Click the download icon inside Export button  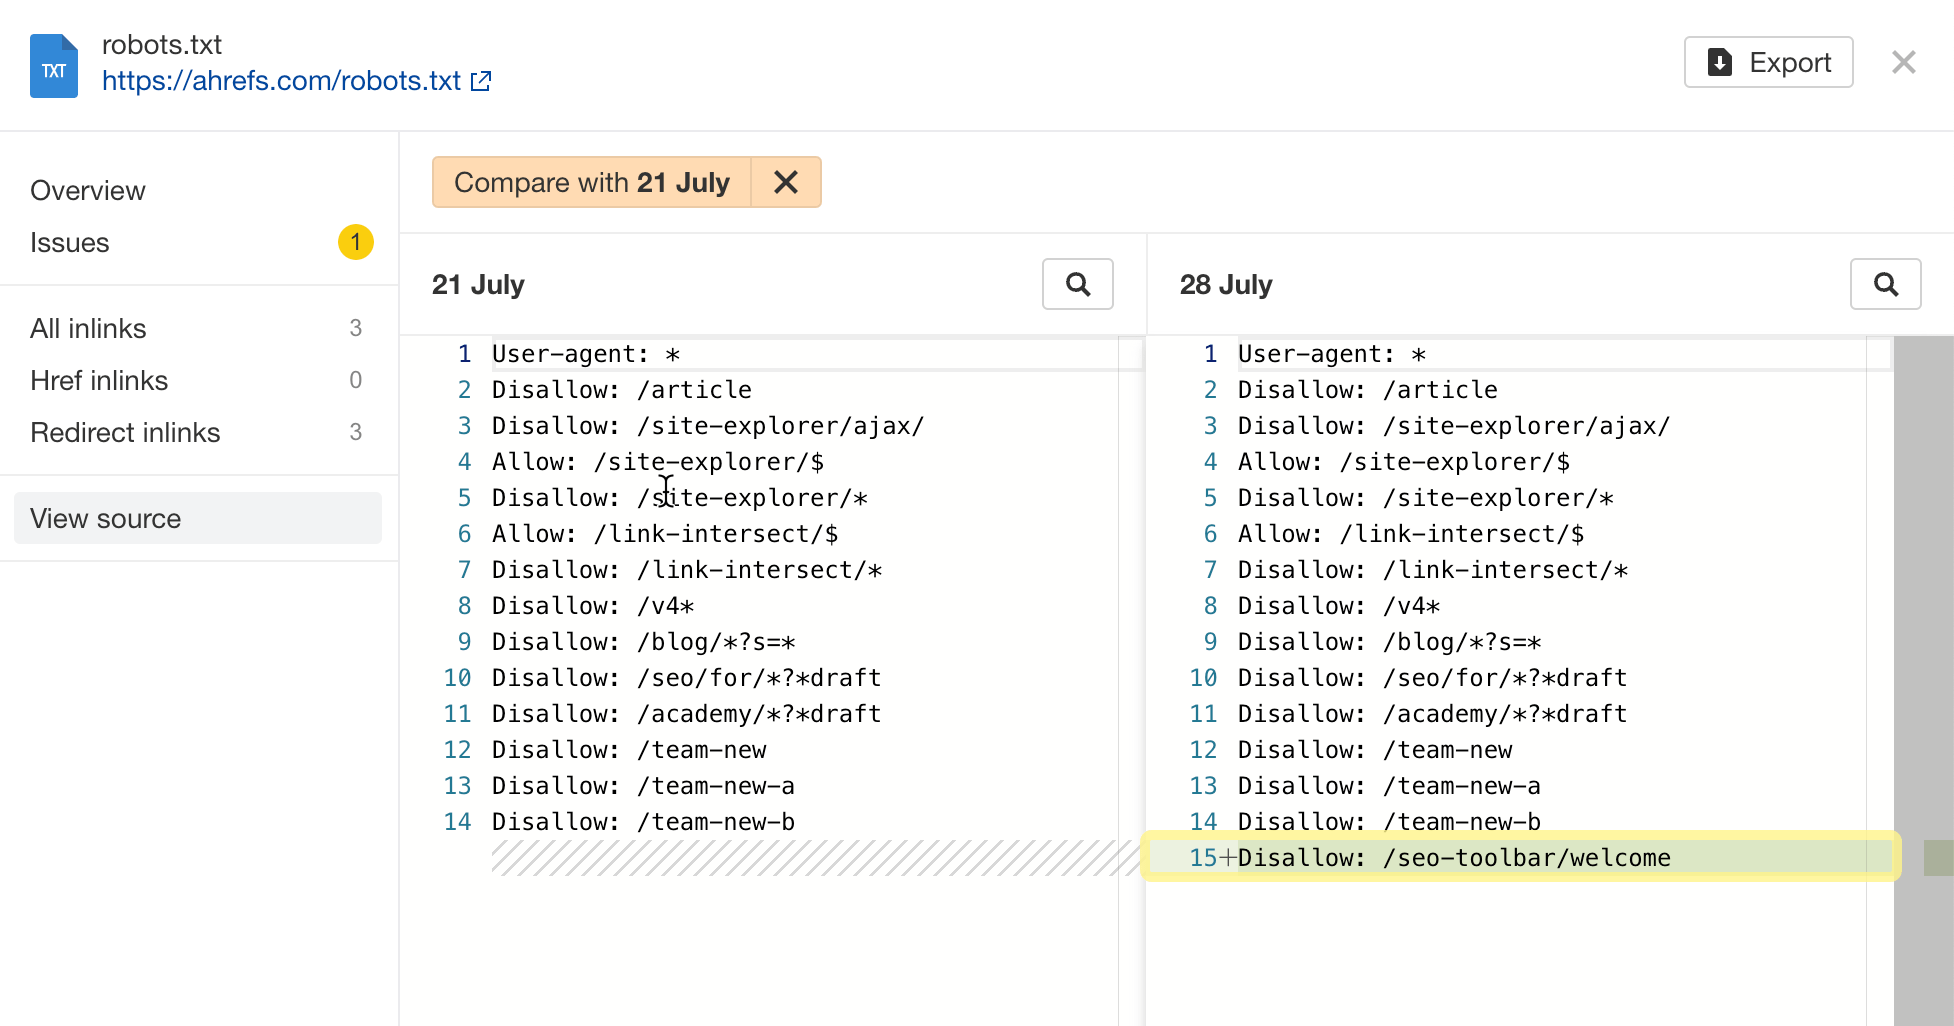click(x=1719, y=61)
